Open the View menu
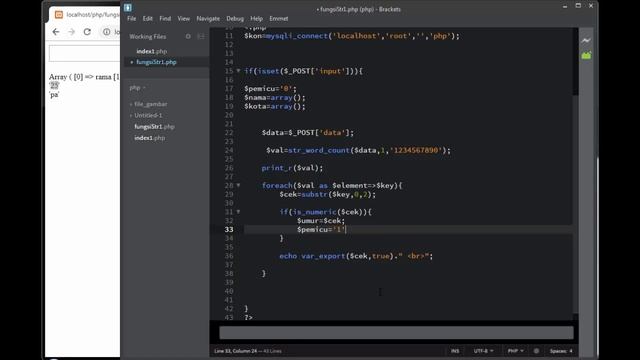 pos(184,19)
